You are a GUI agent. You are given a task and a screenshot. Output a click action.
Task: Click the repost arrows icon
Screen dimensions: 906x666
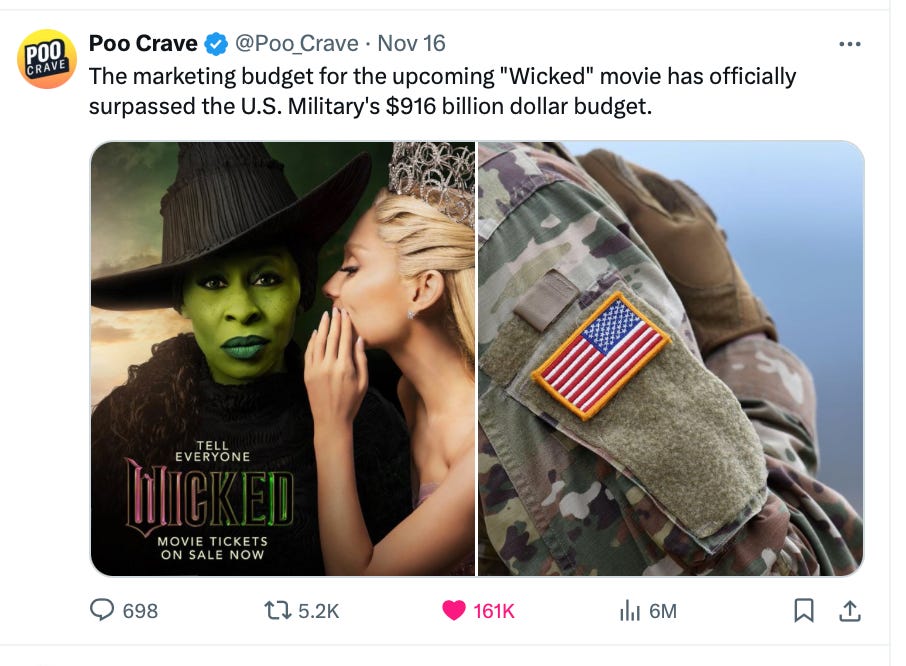tap(277, 611)
